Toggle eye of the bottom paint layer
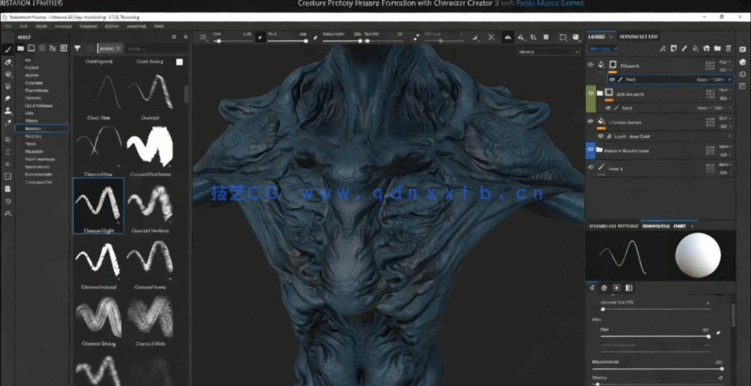The image size is (751, 386). coord(591,167)
